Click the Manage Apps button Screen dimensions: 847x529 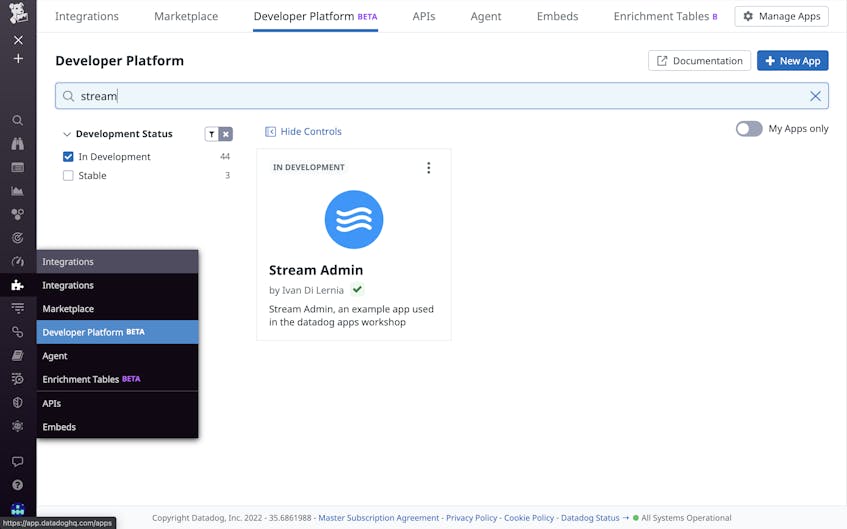tap(782, 16)
